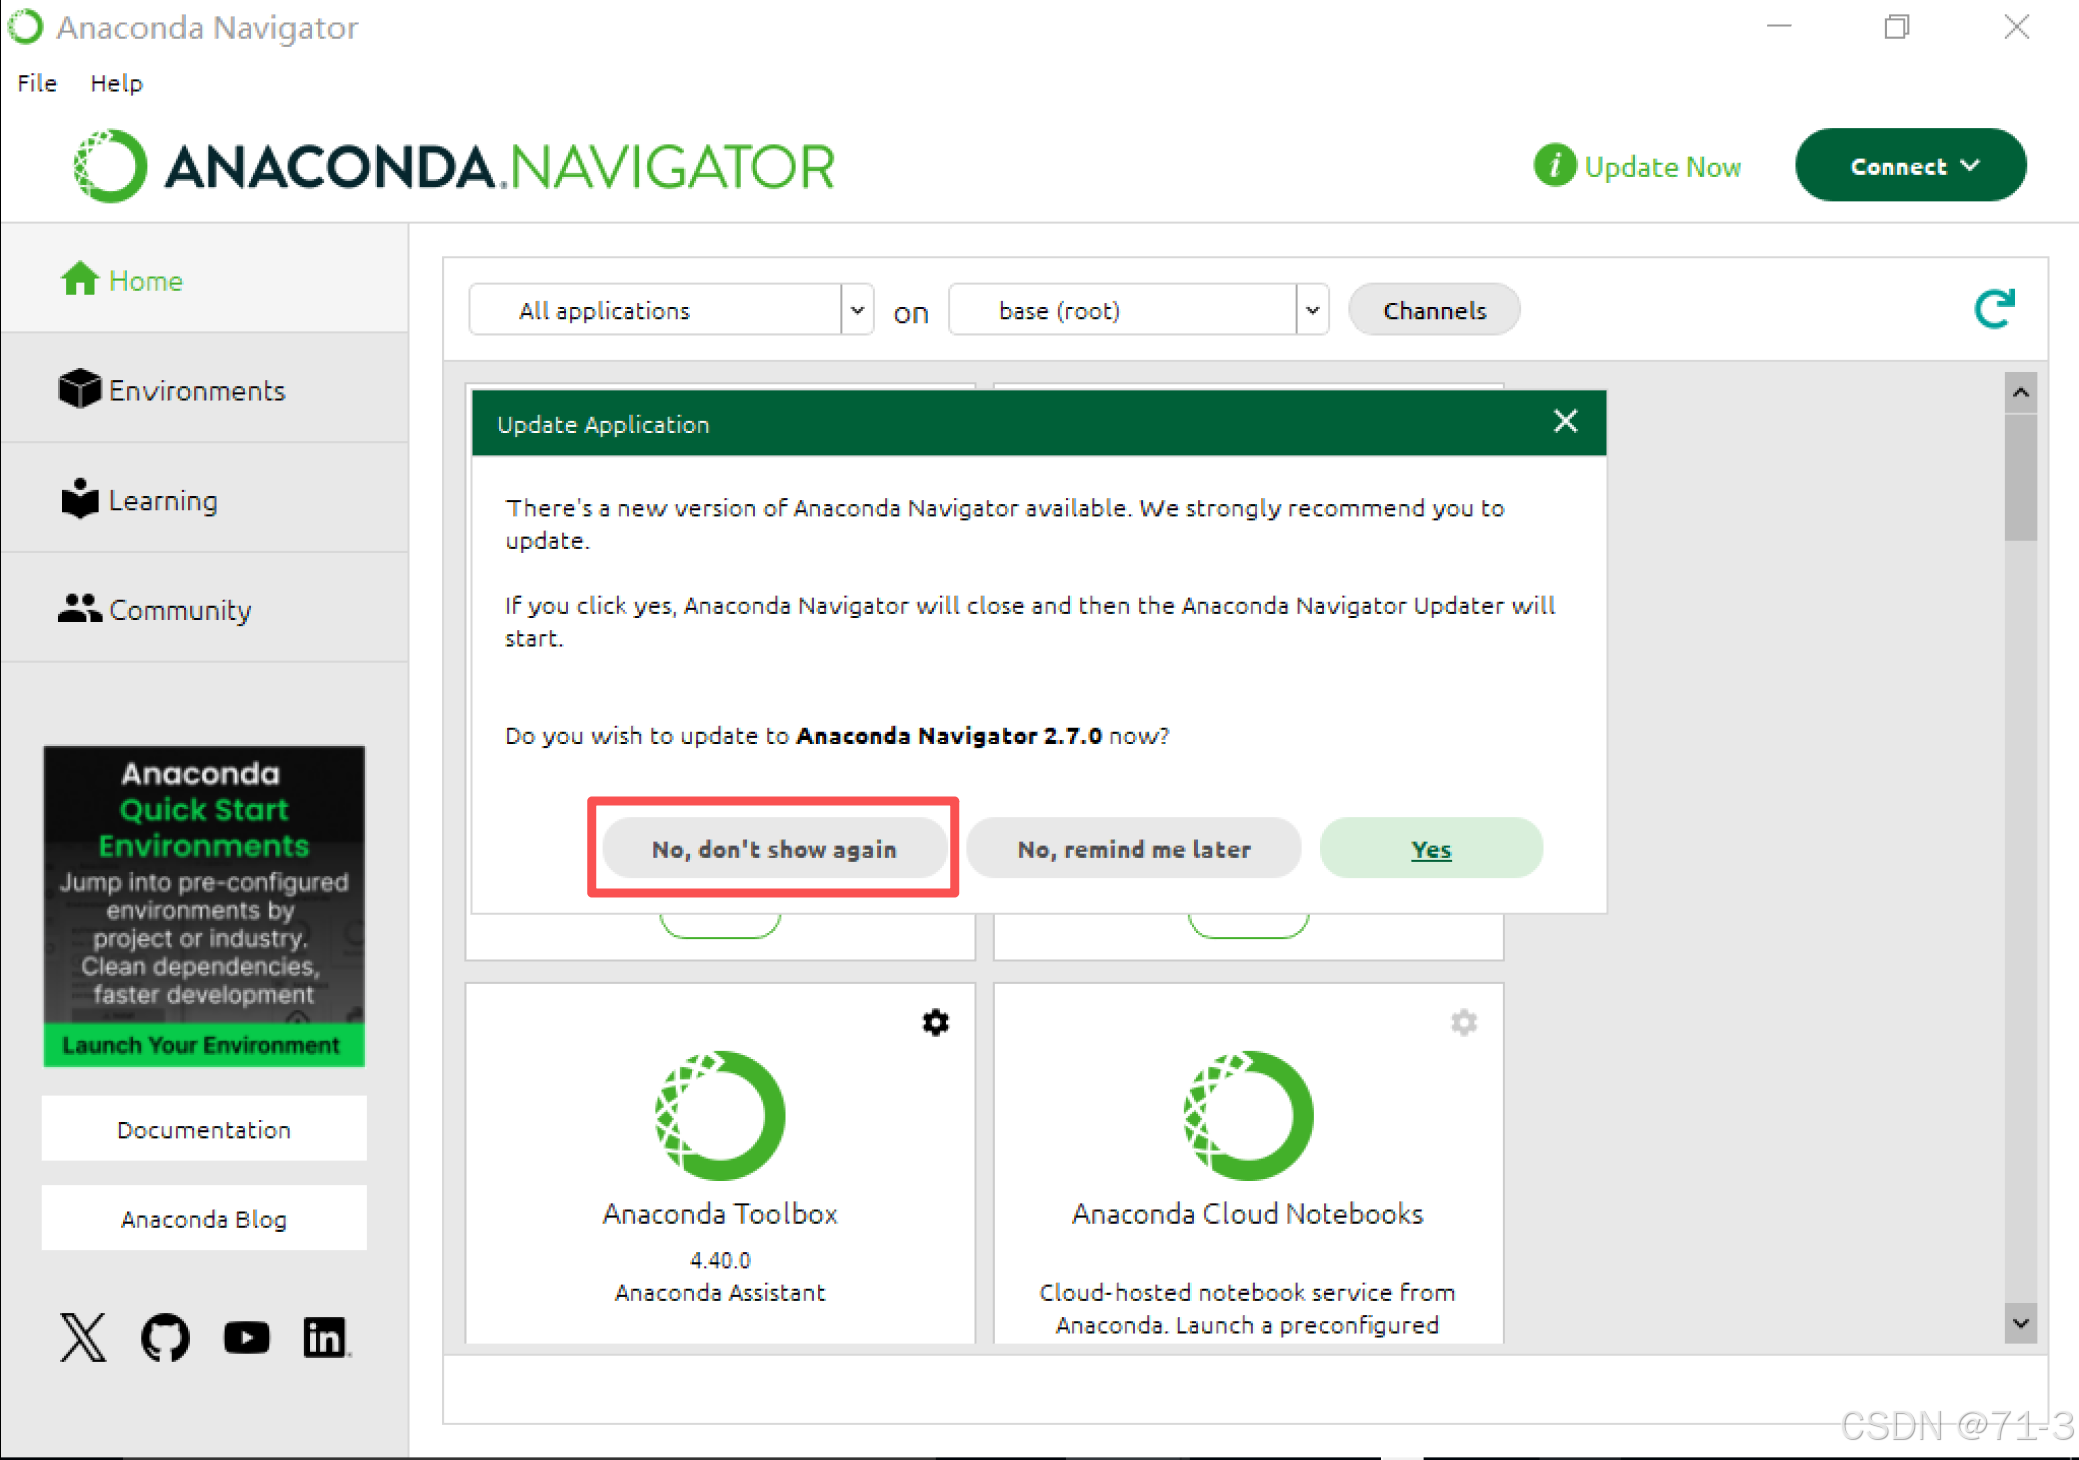This screenshot has width=2079, height=1460.
Task: Open Anaconda Cloud Notebooks settings gear
Action: 1464,1022
